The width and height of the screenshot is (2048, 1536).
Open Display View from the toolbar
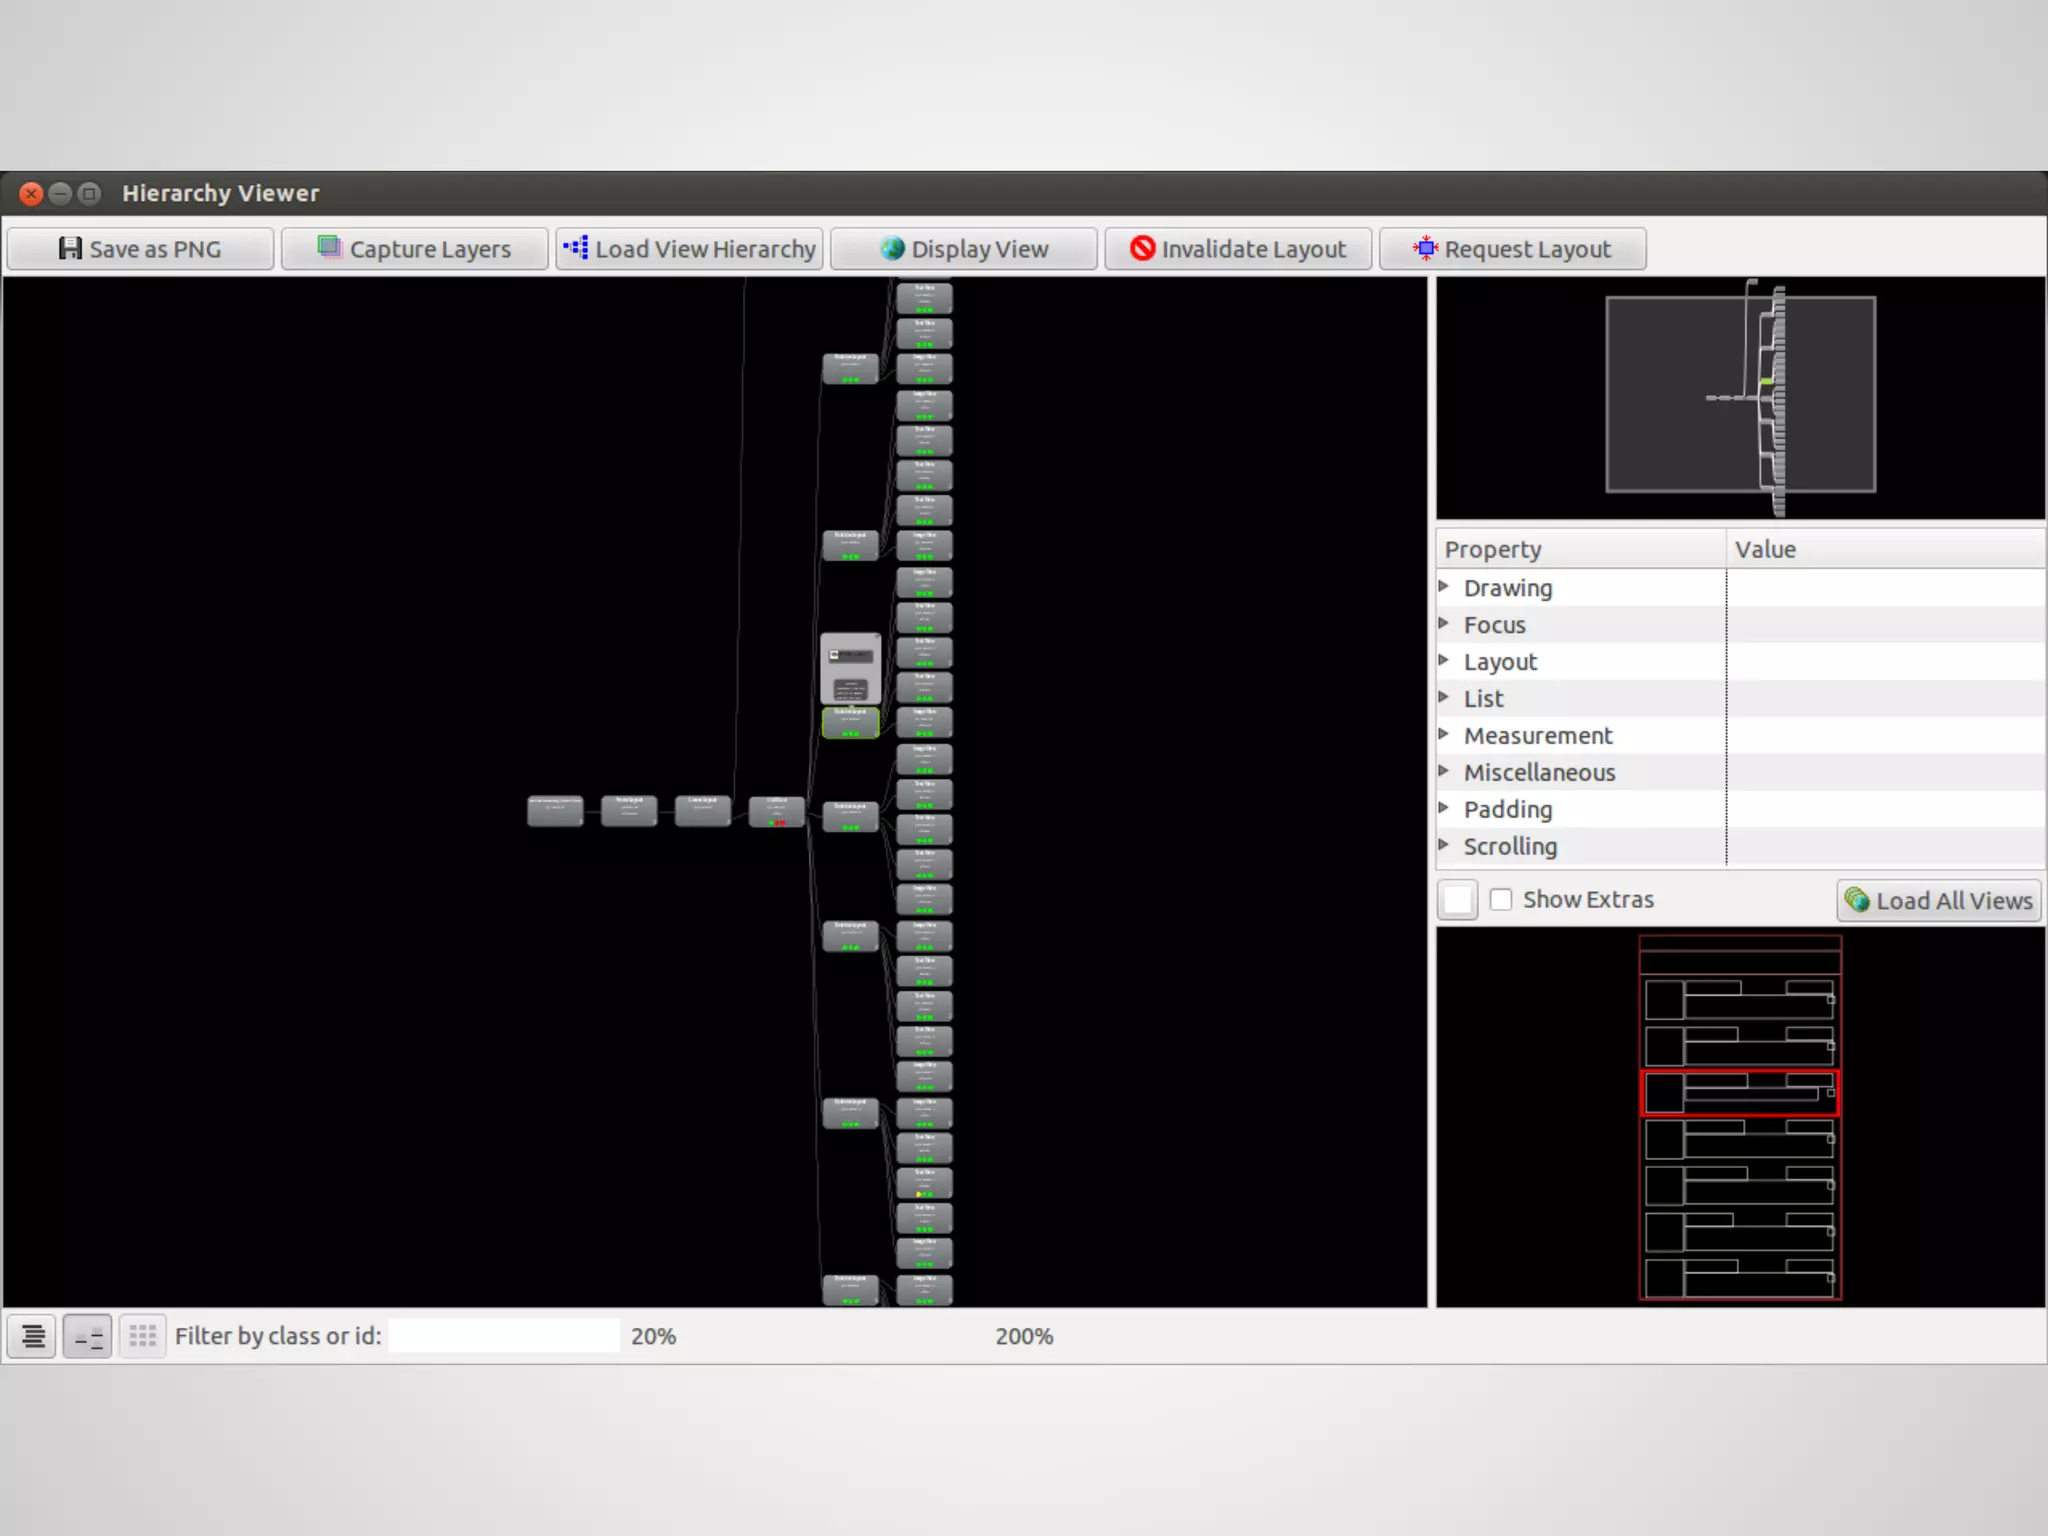(964, 249)
